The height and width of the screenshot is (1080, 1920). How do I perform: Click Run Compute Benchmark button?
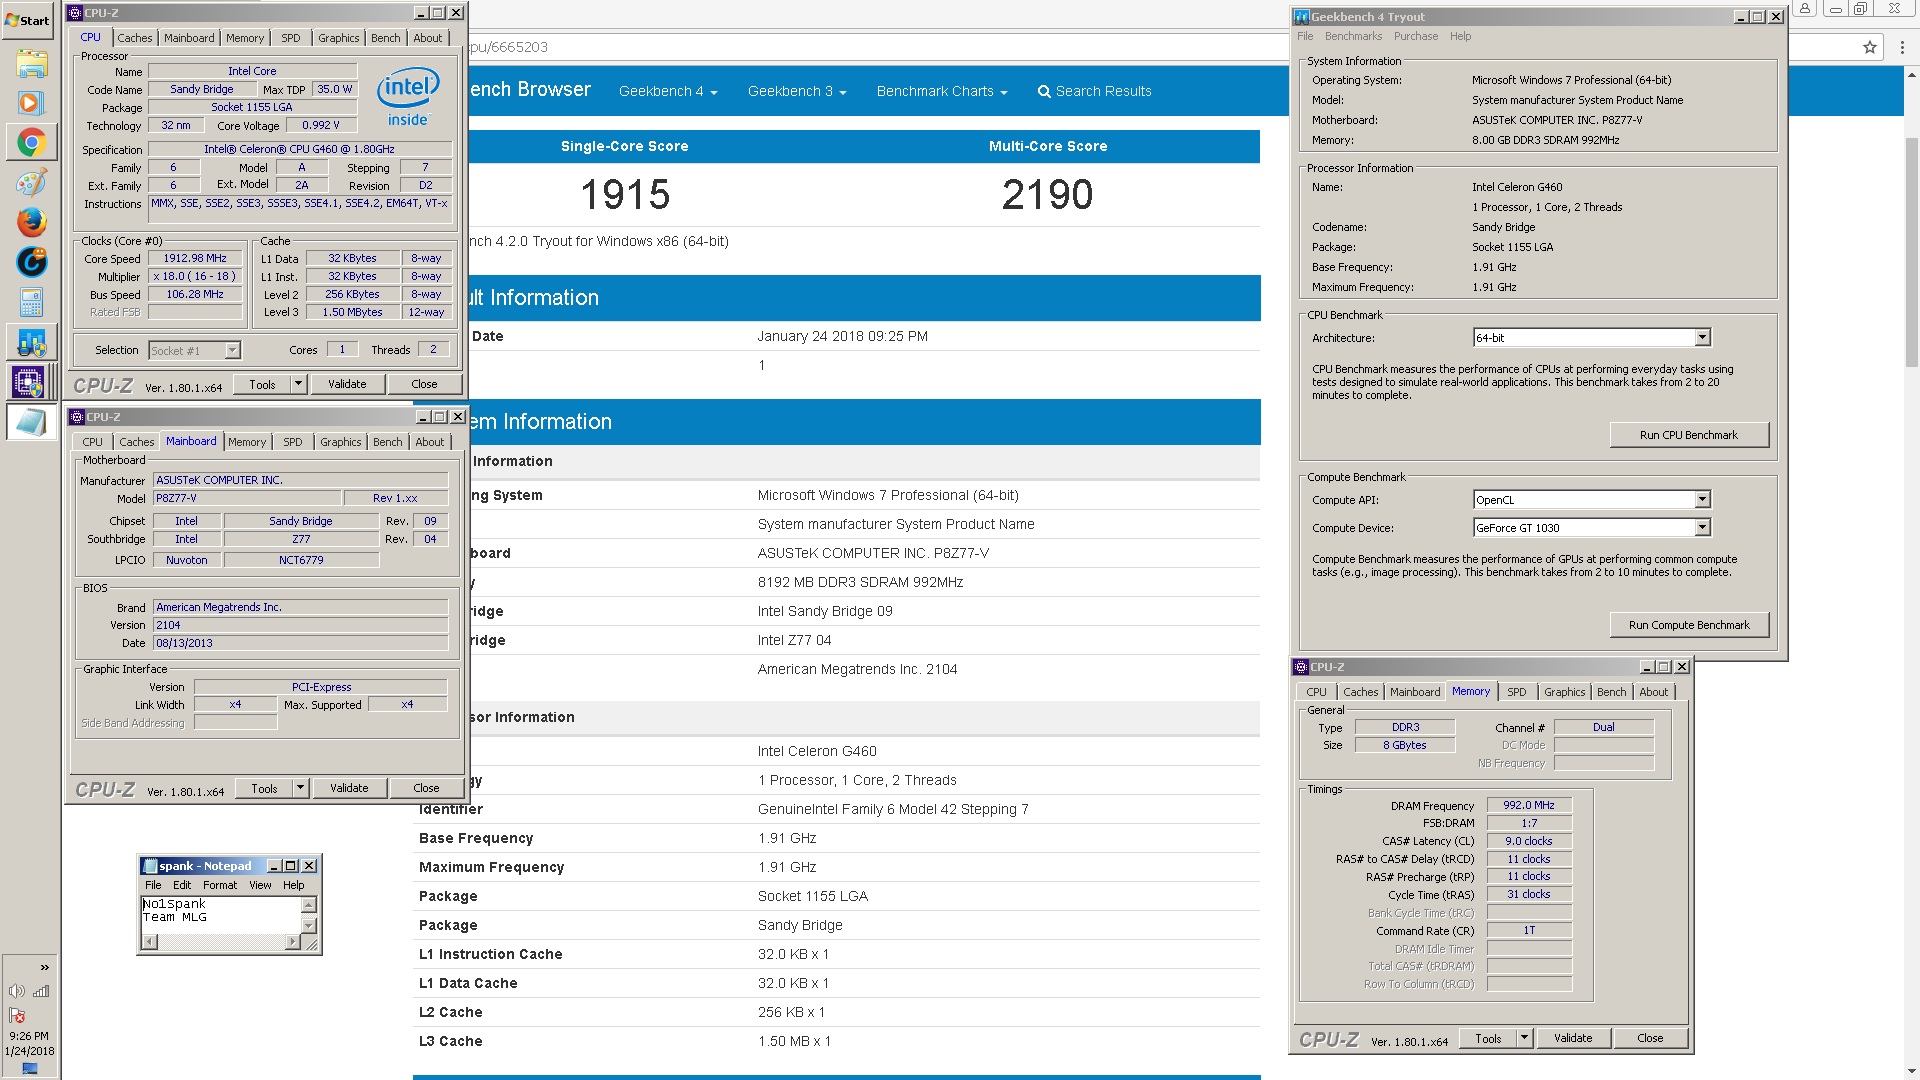point(1689,625)
